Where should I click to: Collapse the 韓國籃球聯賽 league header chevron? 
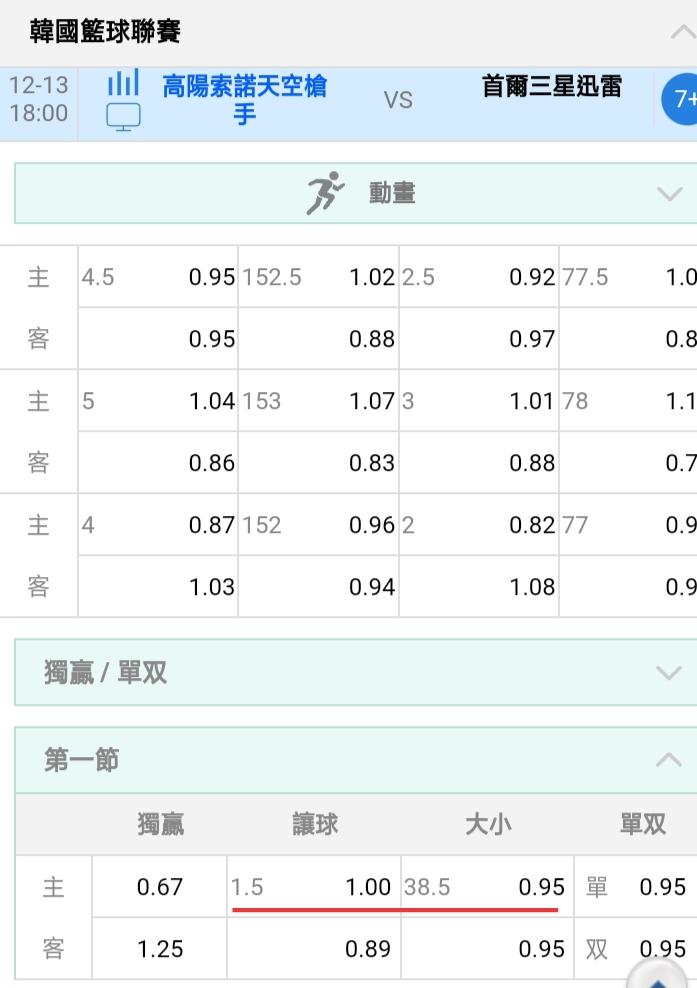pyautogui.click(x=683, y=32)
